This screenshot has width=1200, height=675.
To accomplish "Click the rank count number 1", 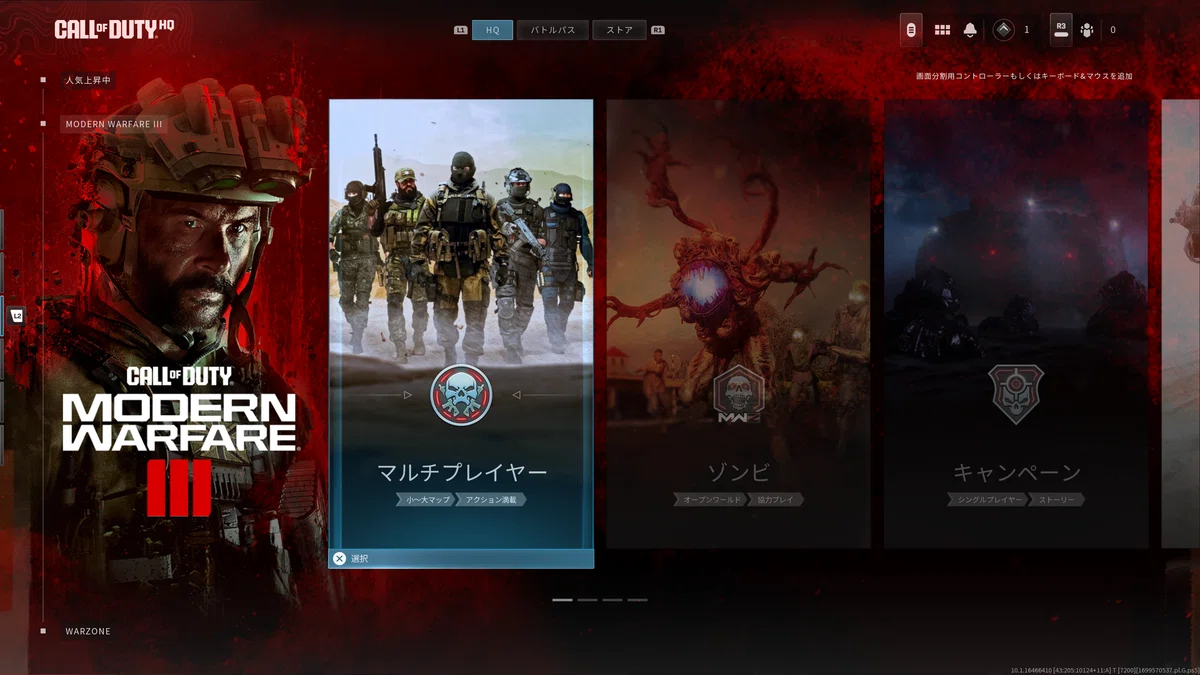I will [x=1027, y=30].
